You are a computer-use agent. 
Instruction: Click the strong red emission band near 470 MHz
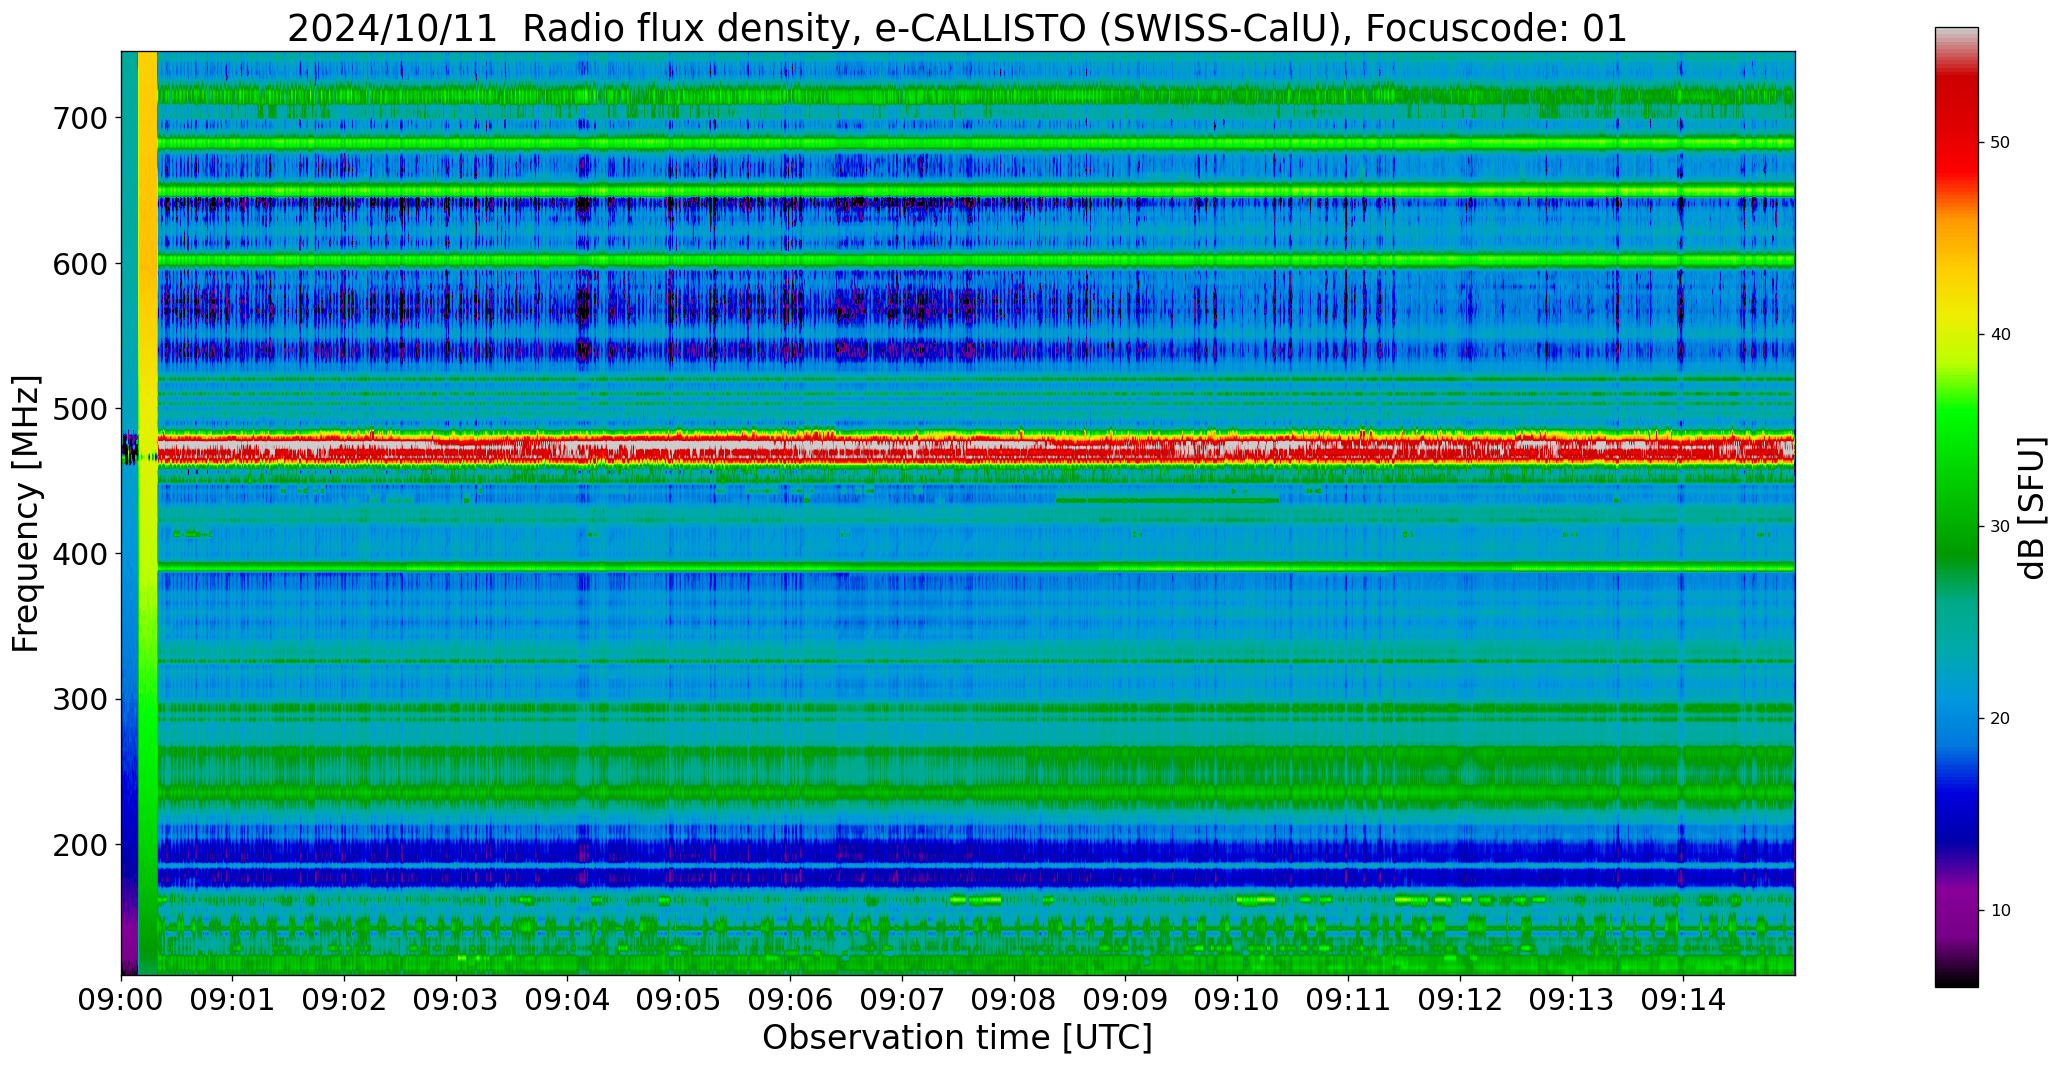point(975,449)
